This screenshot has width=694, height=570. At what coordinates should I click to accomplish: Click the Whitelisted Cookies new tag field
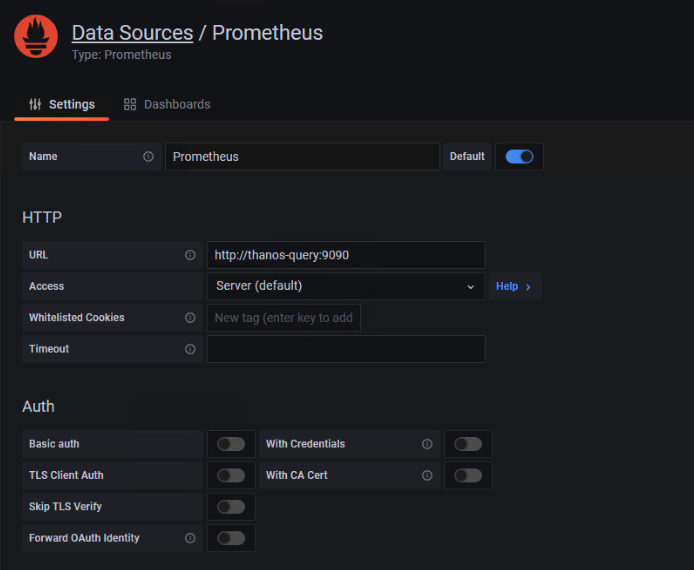tap(284, 318)
